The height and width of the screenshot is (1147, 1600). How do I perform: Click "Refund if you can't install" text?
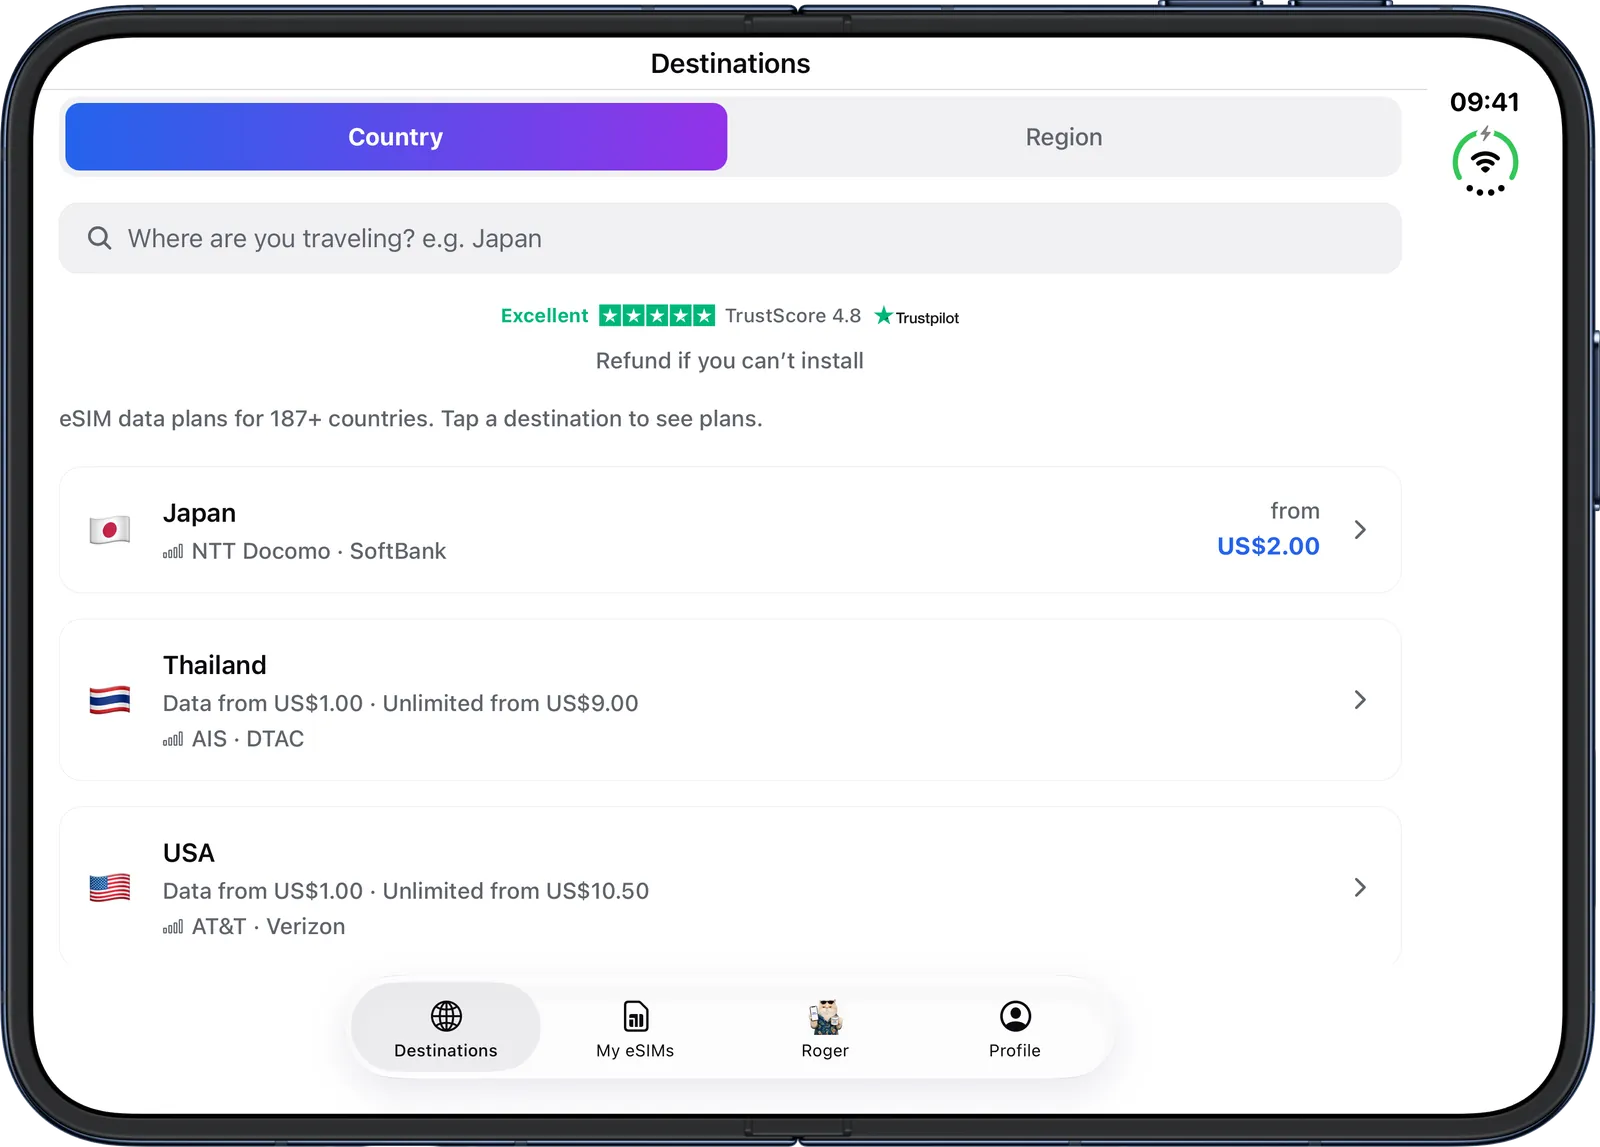tap(730, 361)
